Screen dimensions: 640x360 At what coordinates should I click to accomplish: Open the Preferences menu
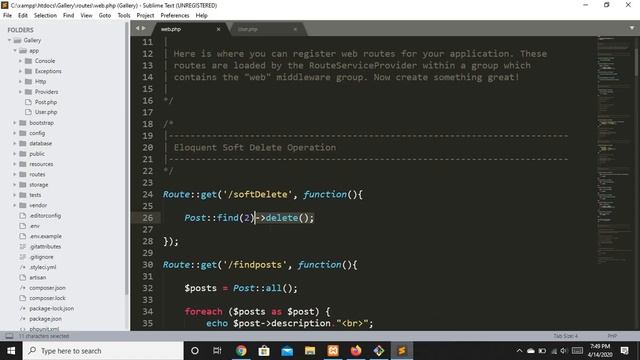click(175, 15)
